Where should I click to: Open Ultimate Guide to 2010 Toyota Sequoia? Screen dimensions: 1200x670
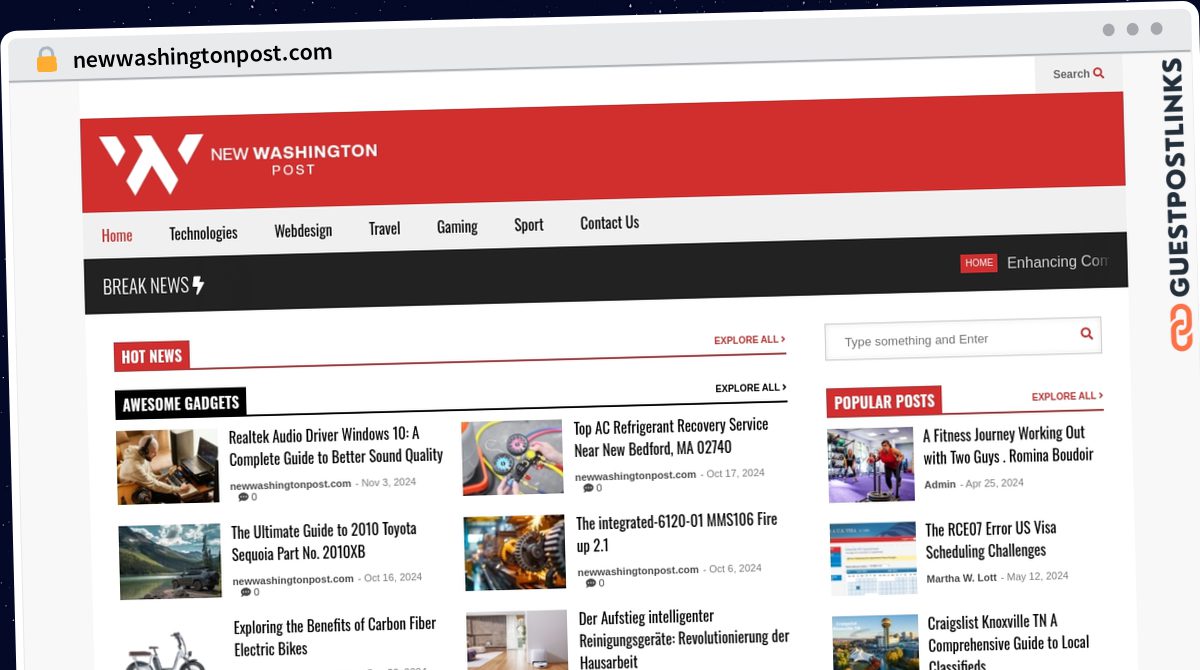(x=324, y=541)
